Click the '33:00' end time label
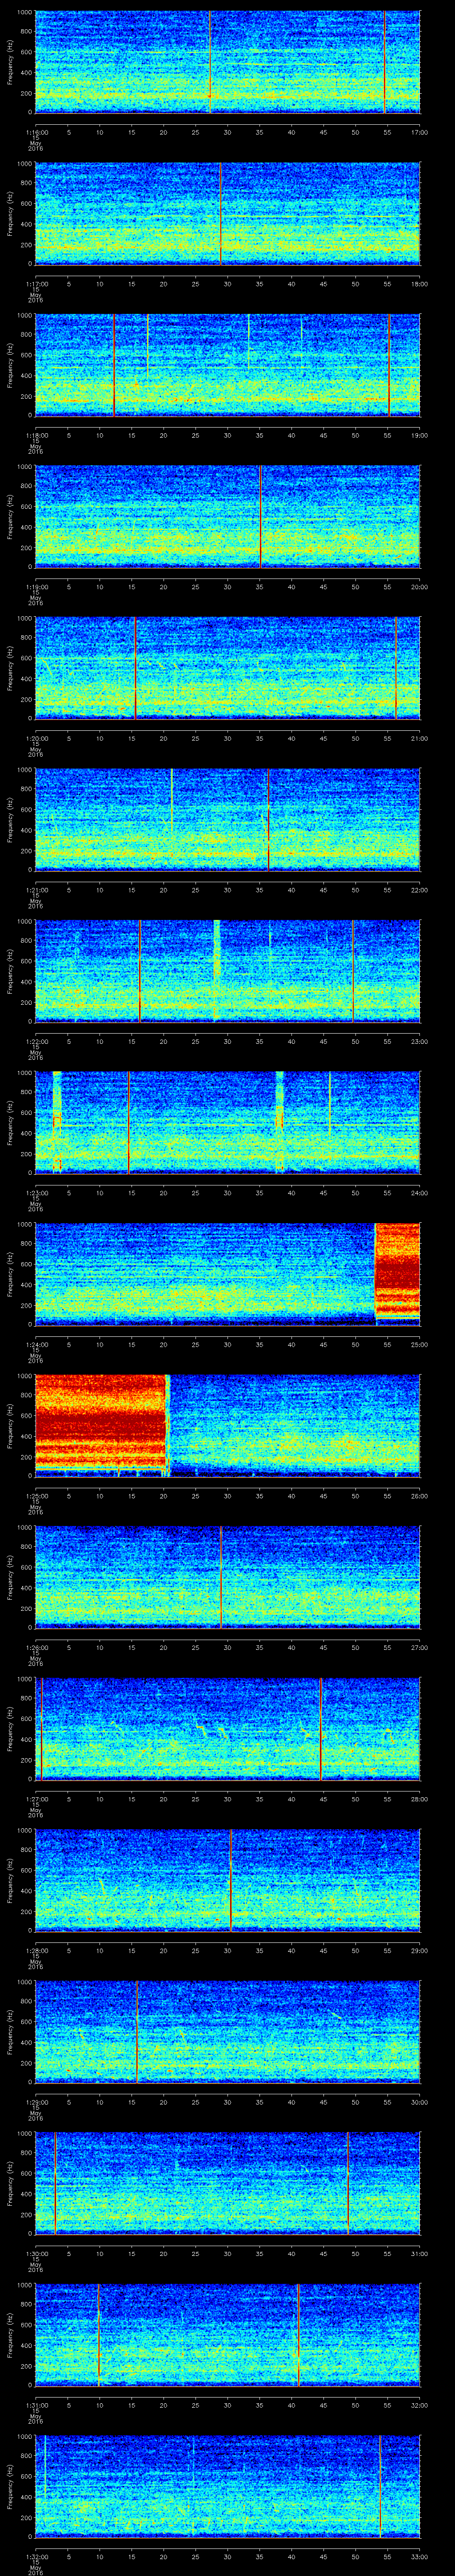This screenshot has height=2576, width=455. 419,2556
